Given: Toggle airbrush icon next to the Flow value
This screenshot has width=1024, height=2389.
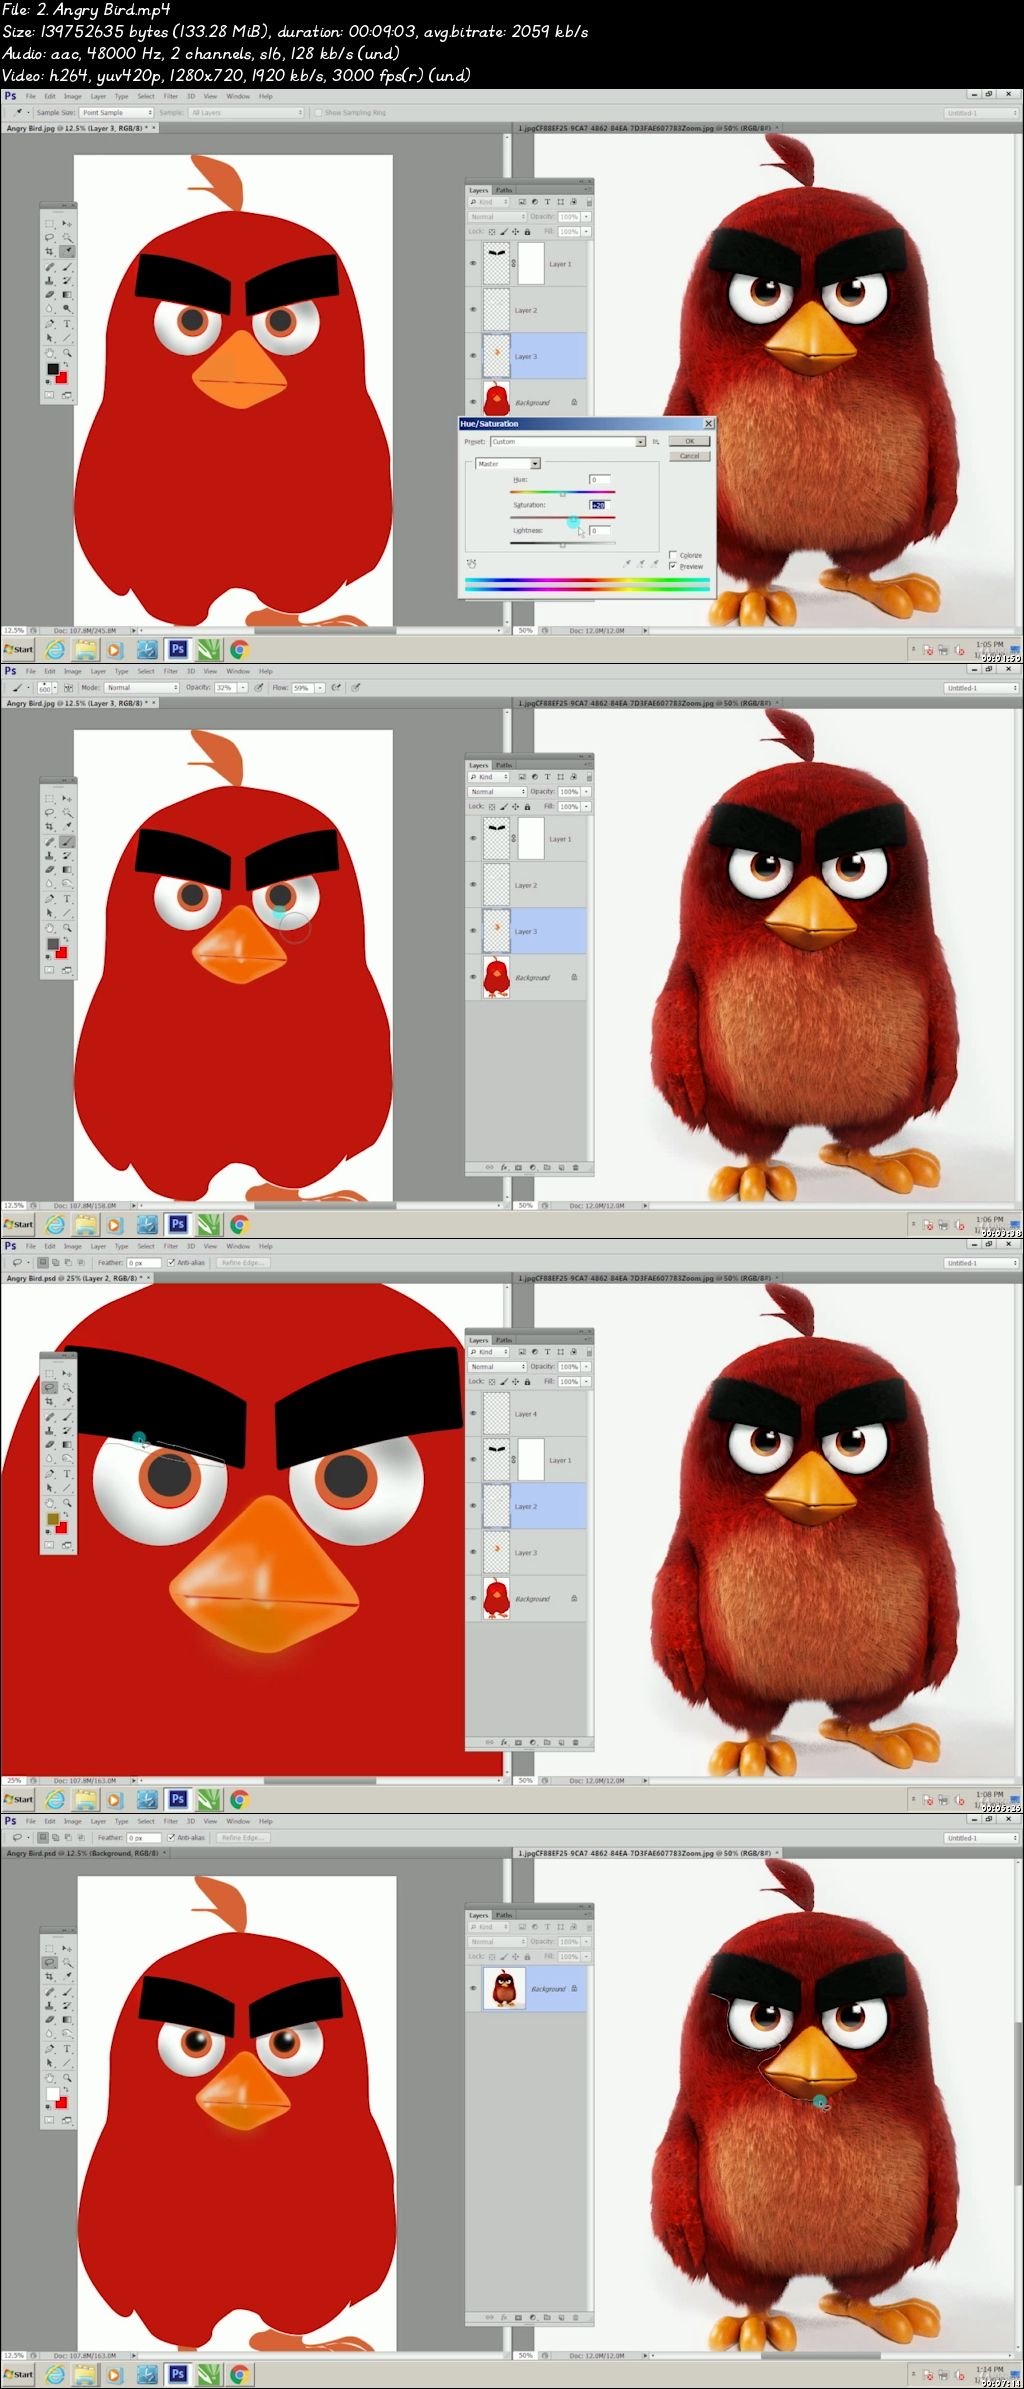Looking at the screenshot, I should point(336,688).
